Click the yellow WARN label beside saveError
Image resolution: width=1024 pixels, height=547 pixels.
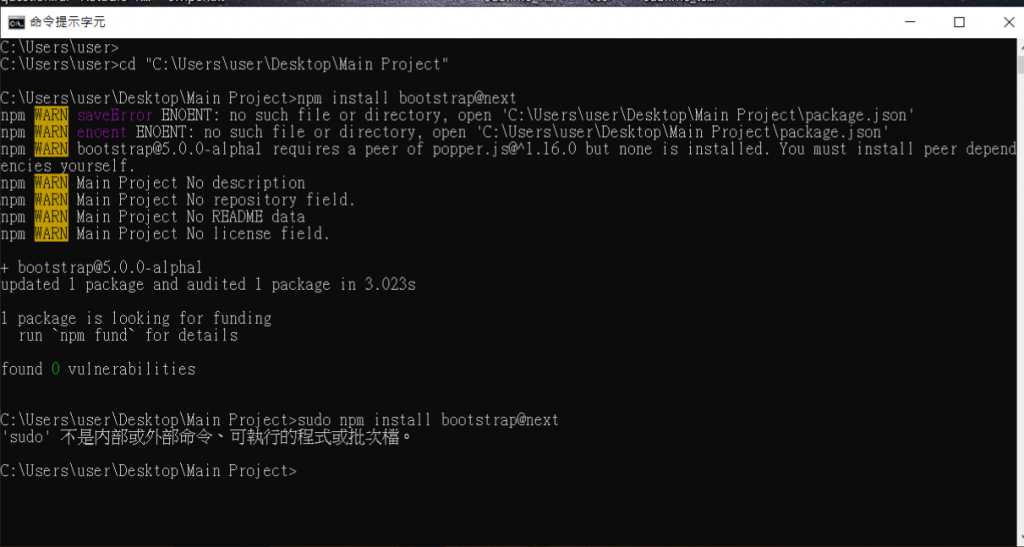click(51, 116)
